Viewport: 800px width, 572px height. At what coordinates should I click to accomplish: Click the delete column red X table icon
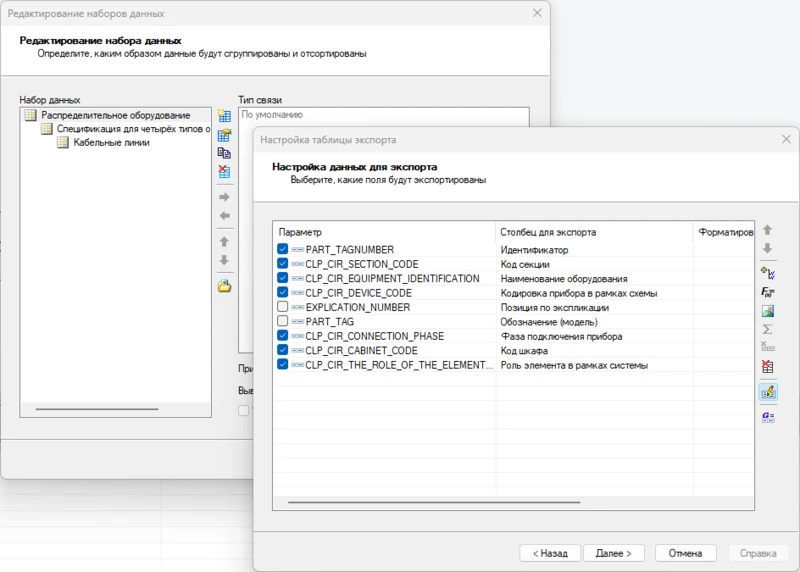768,367
